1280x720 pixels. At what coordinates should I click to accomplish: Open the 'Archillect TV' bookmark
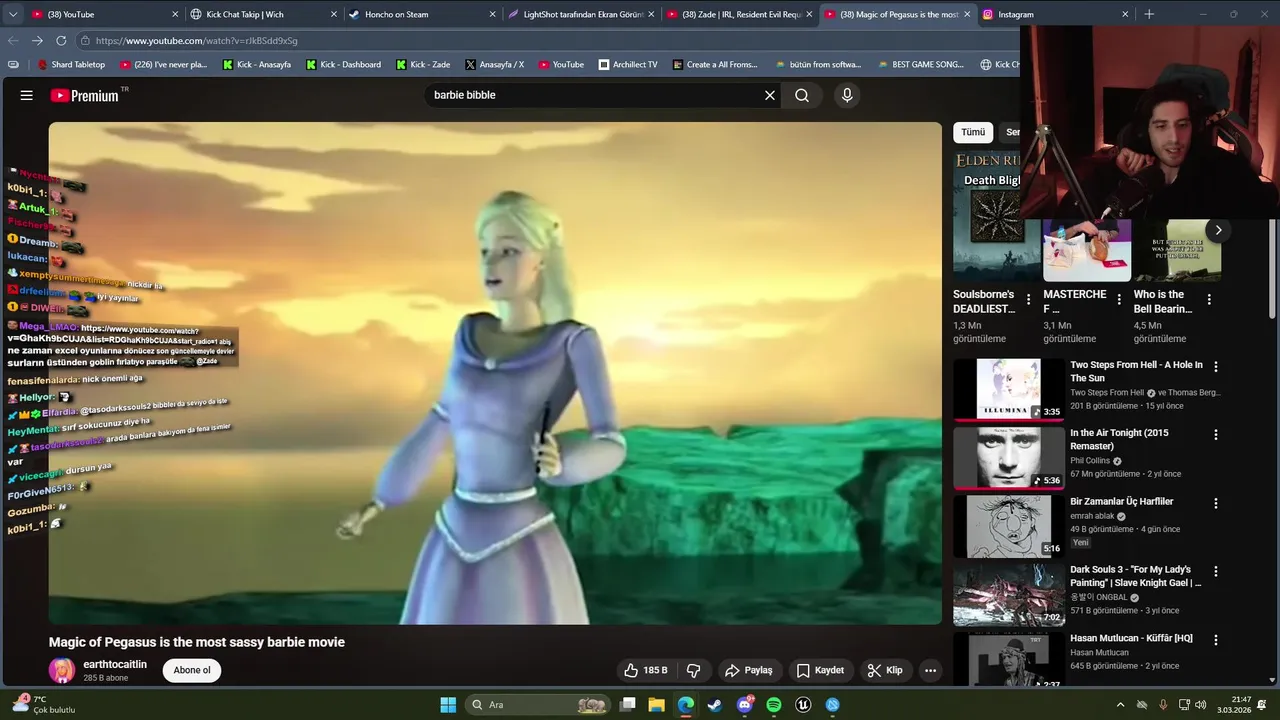(x=628, y=64)
